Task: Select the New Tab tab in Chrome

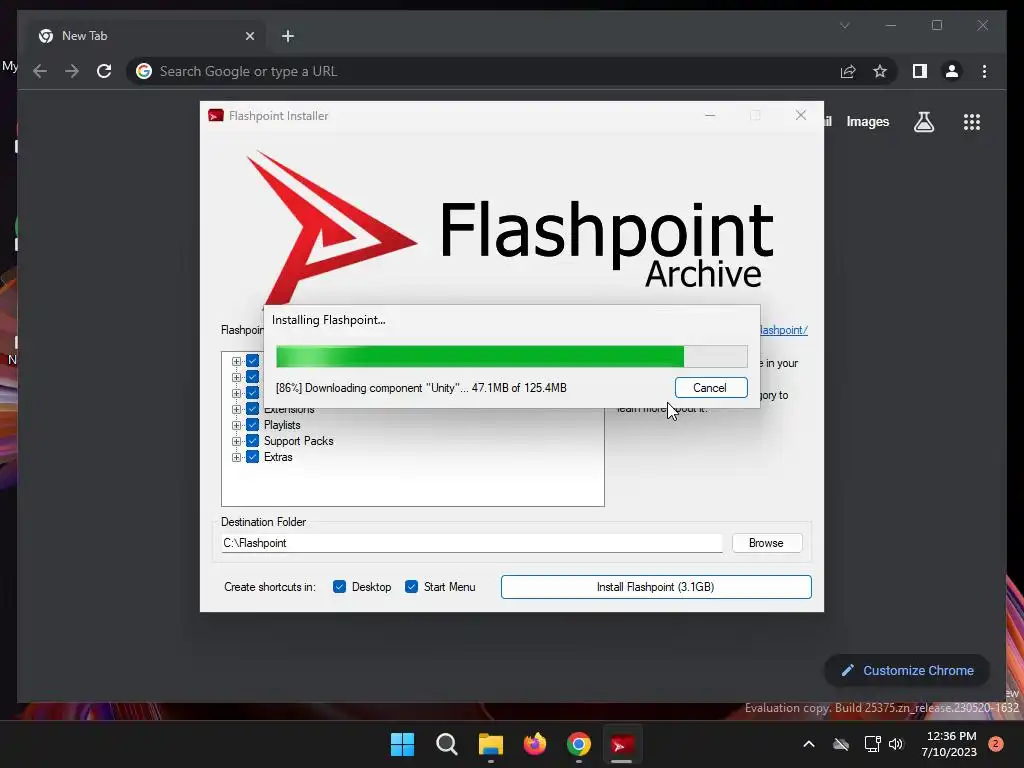Action: 145,36
